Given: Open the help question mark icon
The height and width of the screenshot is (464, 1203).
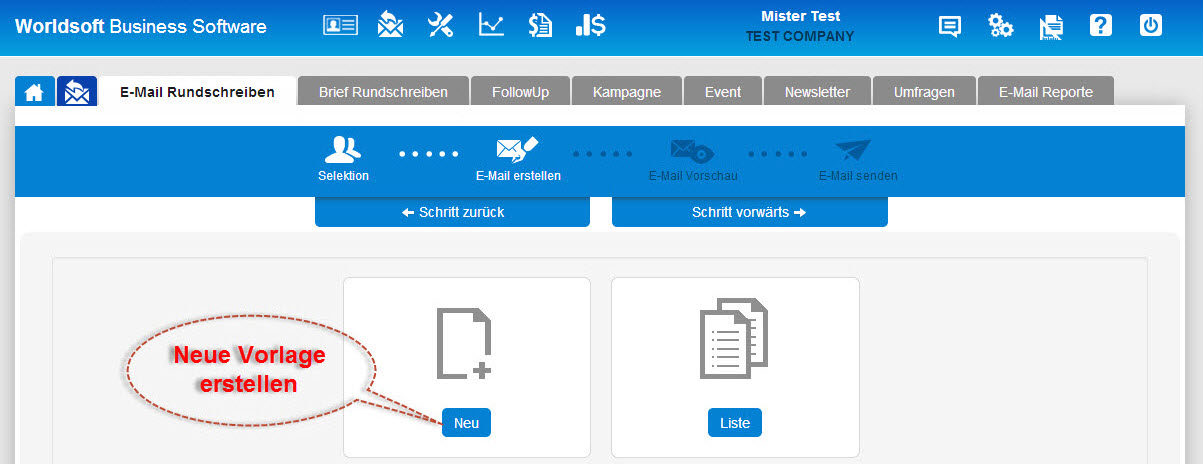Looking at the screenshot, I should click(x=1101, y=26).
